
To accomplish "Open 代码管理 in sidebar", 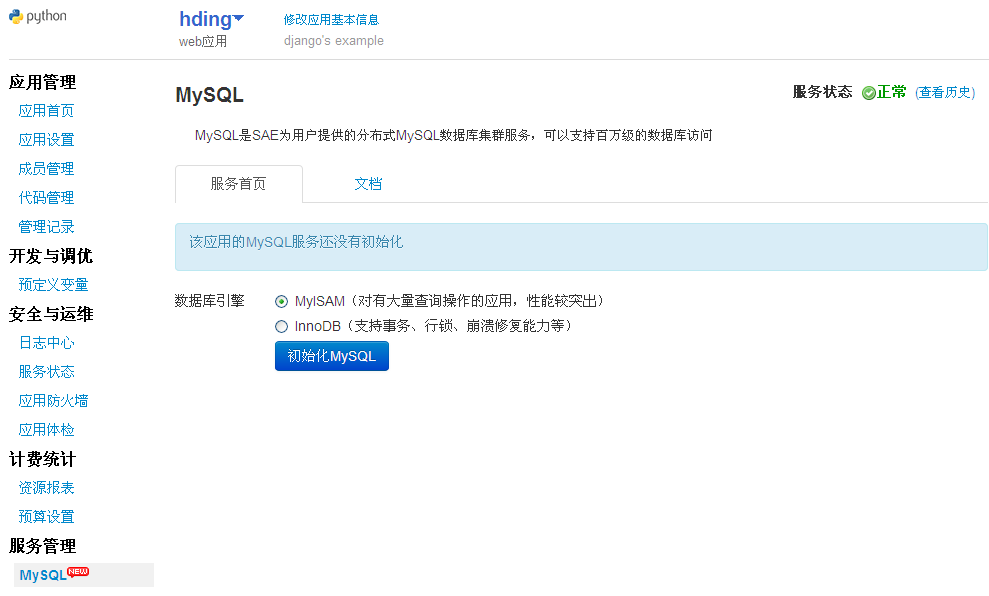I will tap(46, 198).
